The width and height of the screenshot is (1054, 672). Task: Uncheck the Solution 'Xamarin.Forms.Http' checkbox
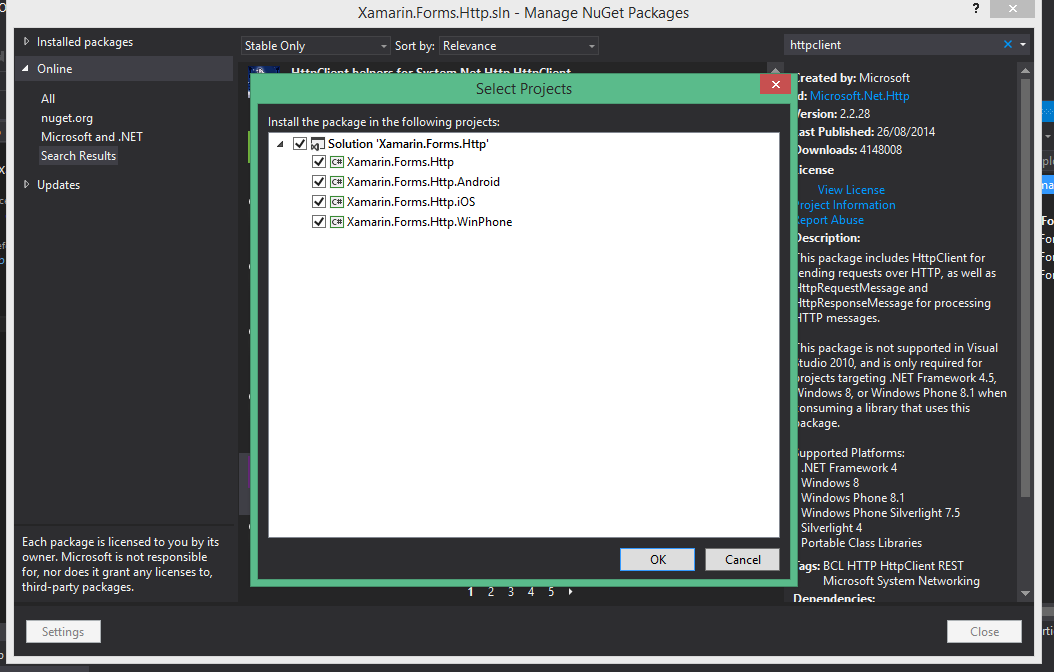[x=300, y=144]
